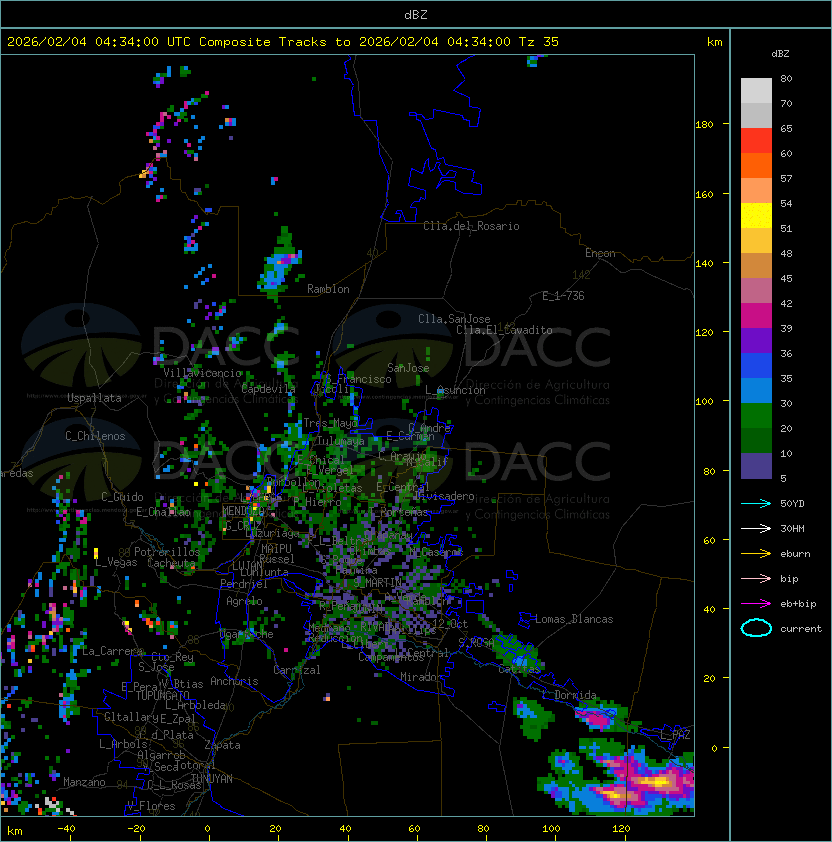Click the 'Carrizal' map label
Viewport: 832px width, 842px height.
[x=297, y=670]
